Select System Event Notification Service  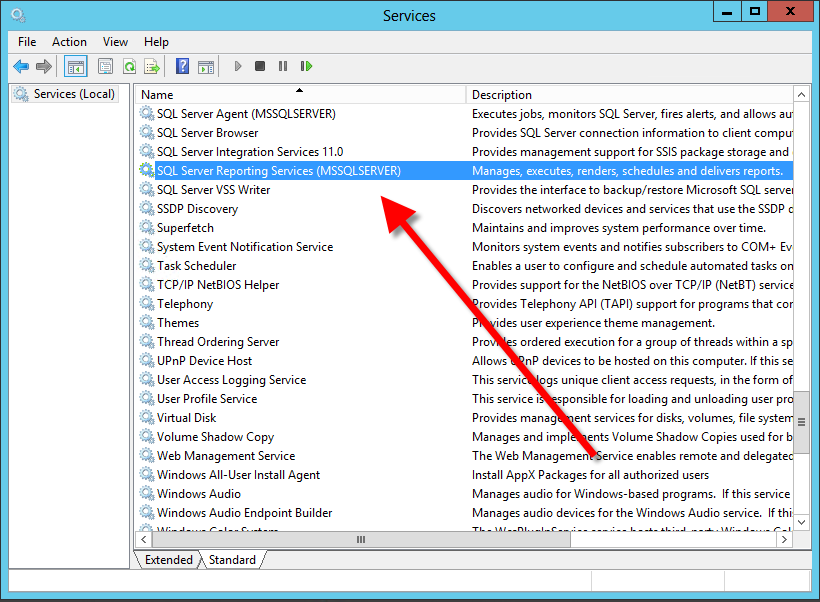[245, 246]
